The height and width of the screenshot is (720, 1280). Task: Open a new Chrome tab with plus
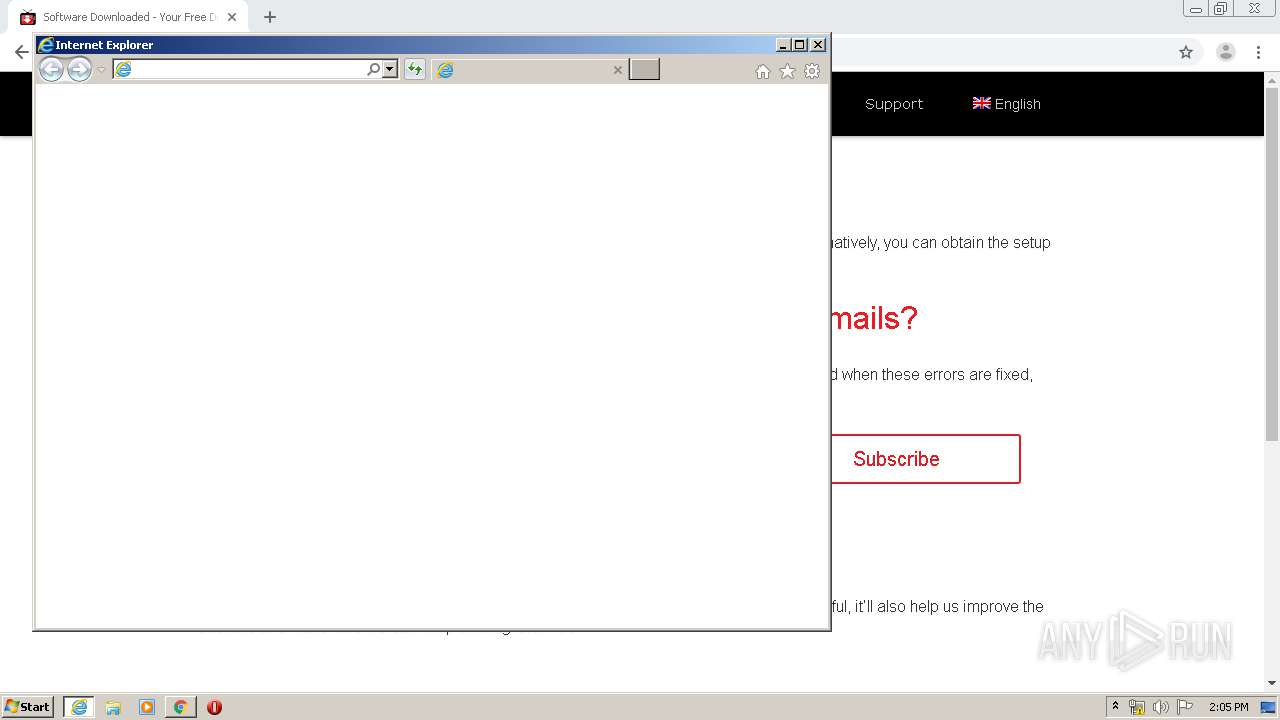point(269,17)
